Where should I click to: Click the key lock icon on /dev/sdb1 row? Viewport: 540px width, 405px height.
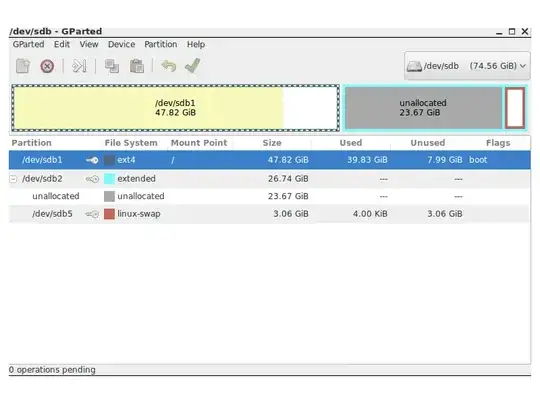[x=92, y=160]
